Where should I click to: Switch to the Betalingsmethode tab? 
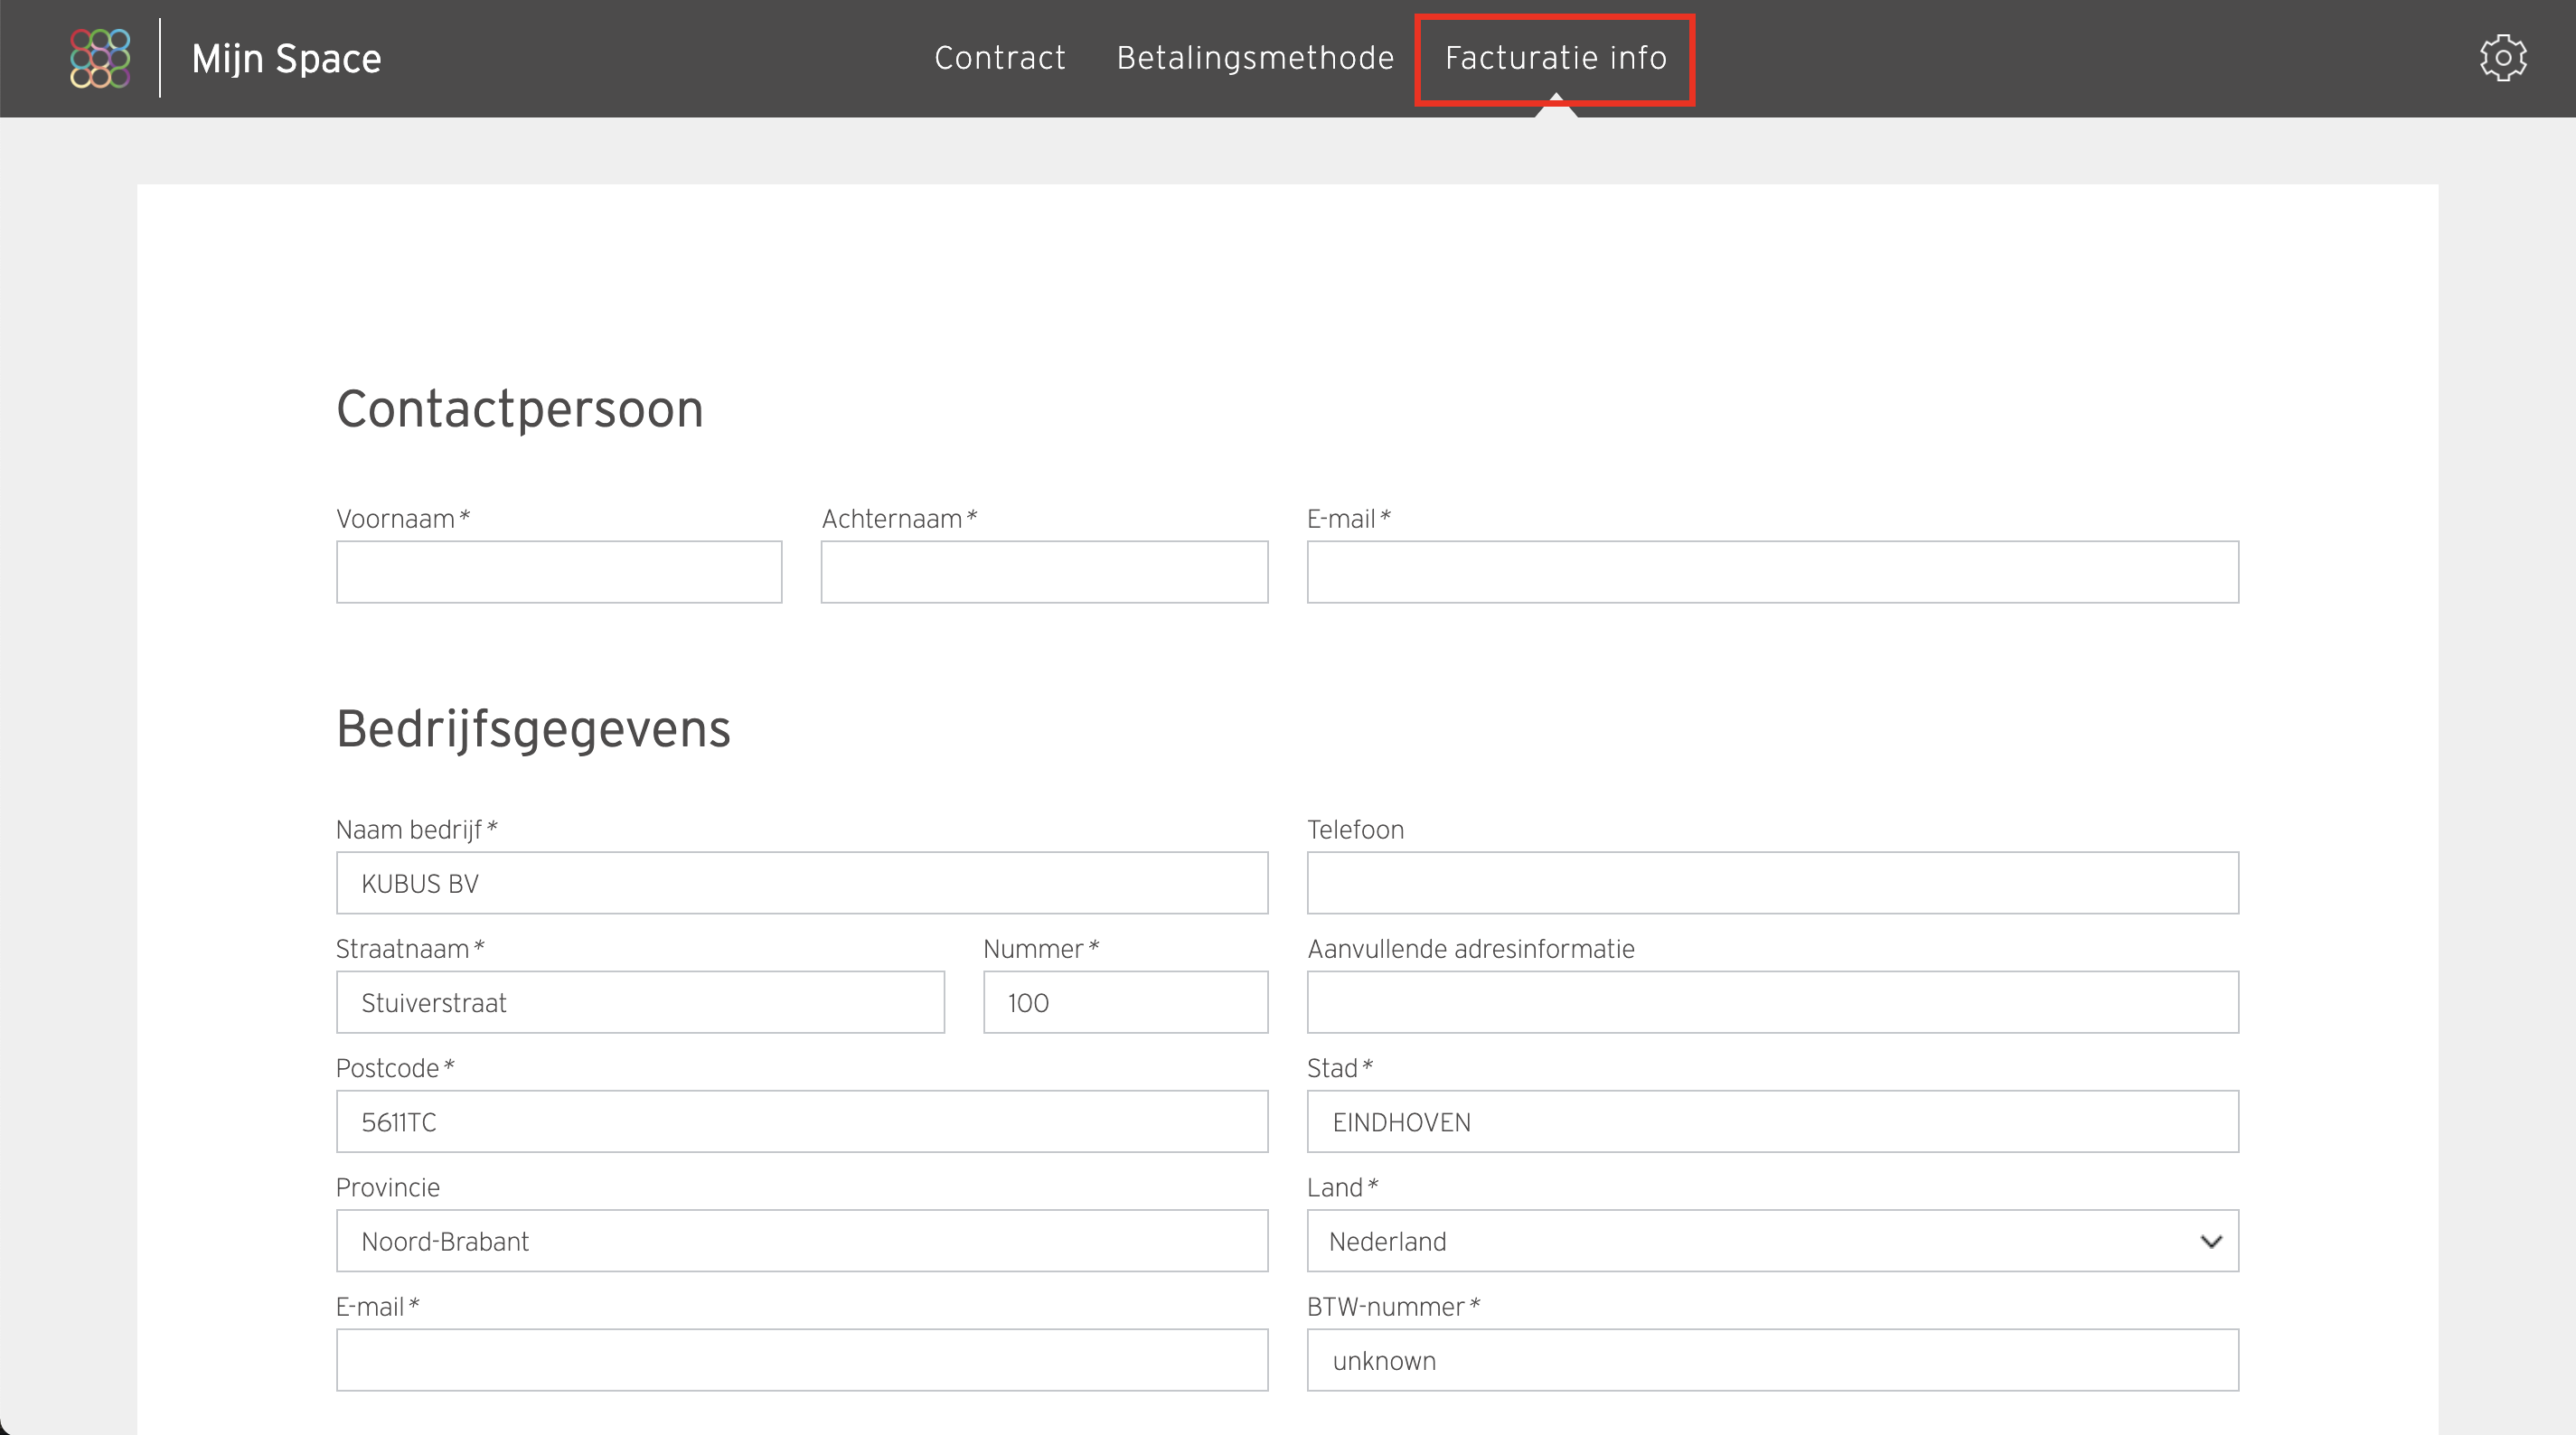point(1255,58)
